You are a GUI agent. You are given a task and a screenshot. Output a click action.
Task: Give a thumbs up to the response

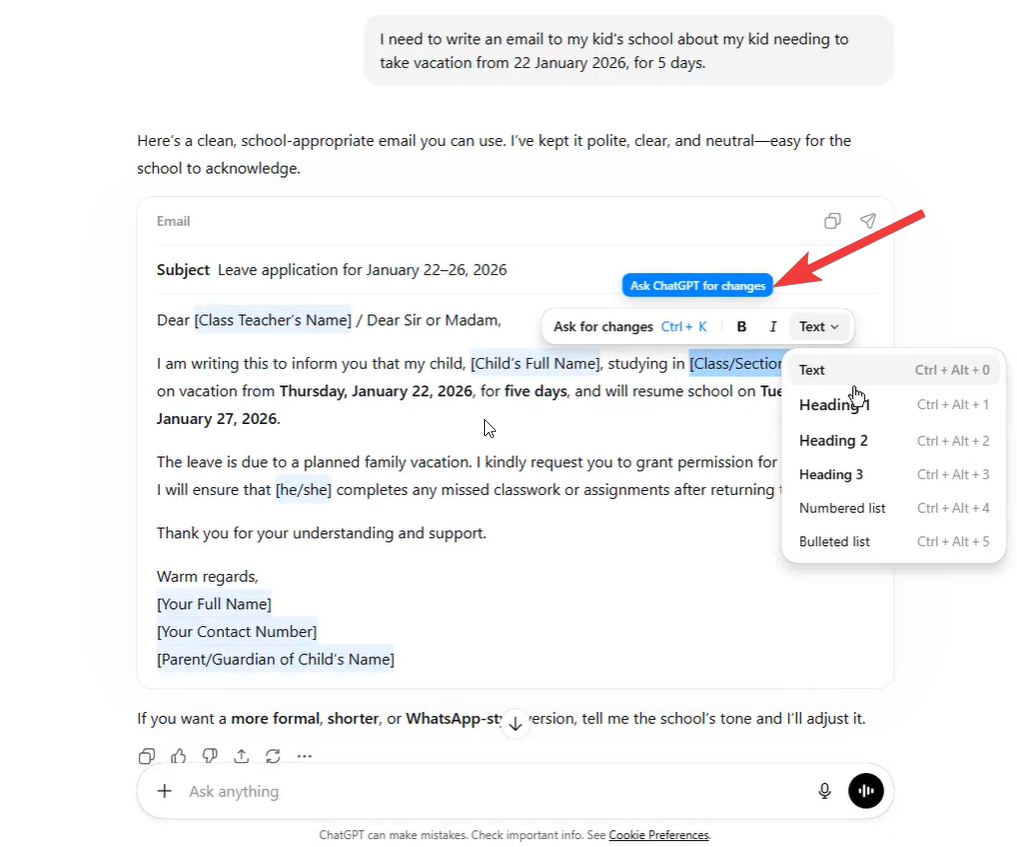click(178, 756)
